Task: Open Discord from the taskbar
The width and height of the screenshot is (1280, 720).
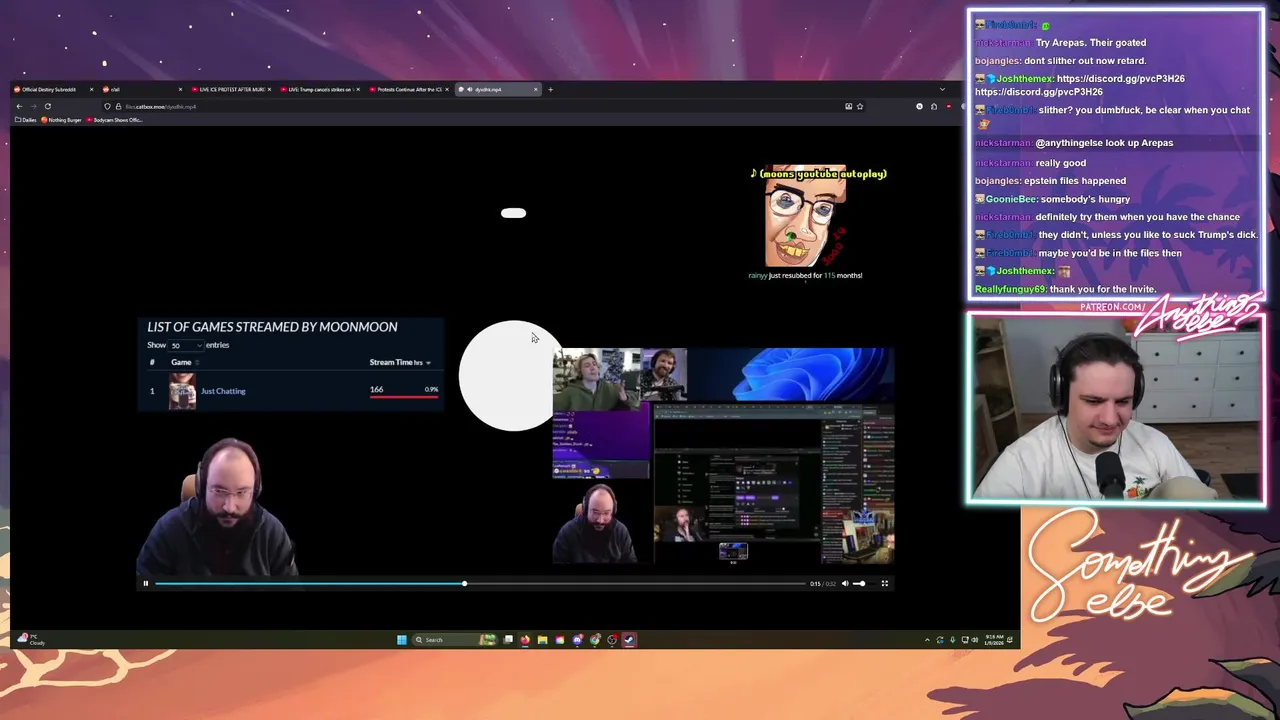Action: coord(577,640)
